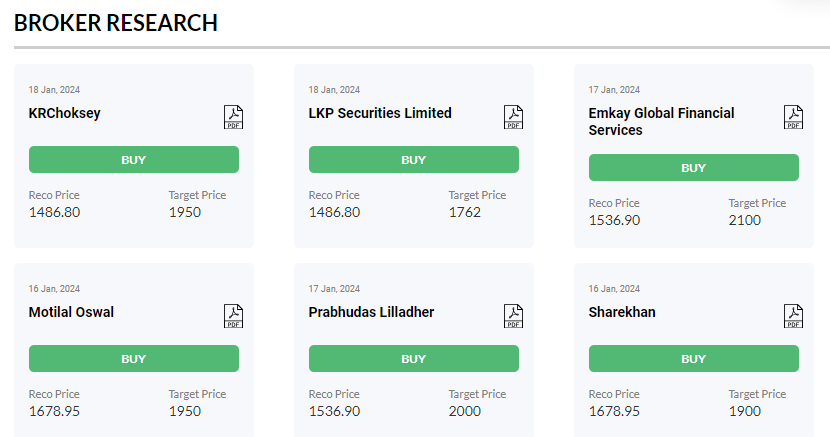Viewport: 830px width, 437px height.
Task: Click the Emkay target price 2100
Action: point(745,220)
